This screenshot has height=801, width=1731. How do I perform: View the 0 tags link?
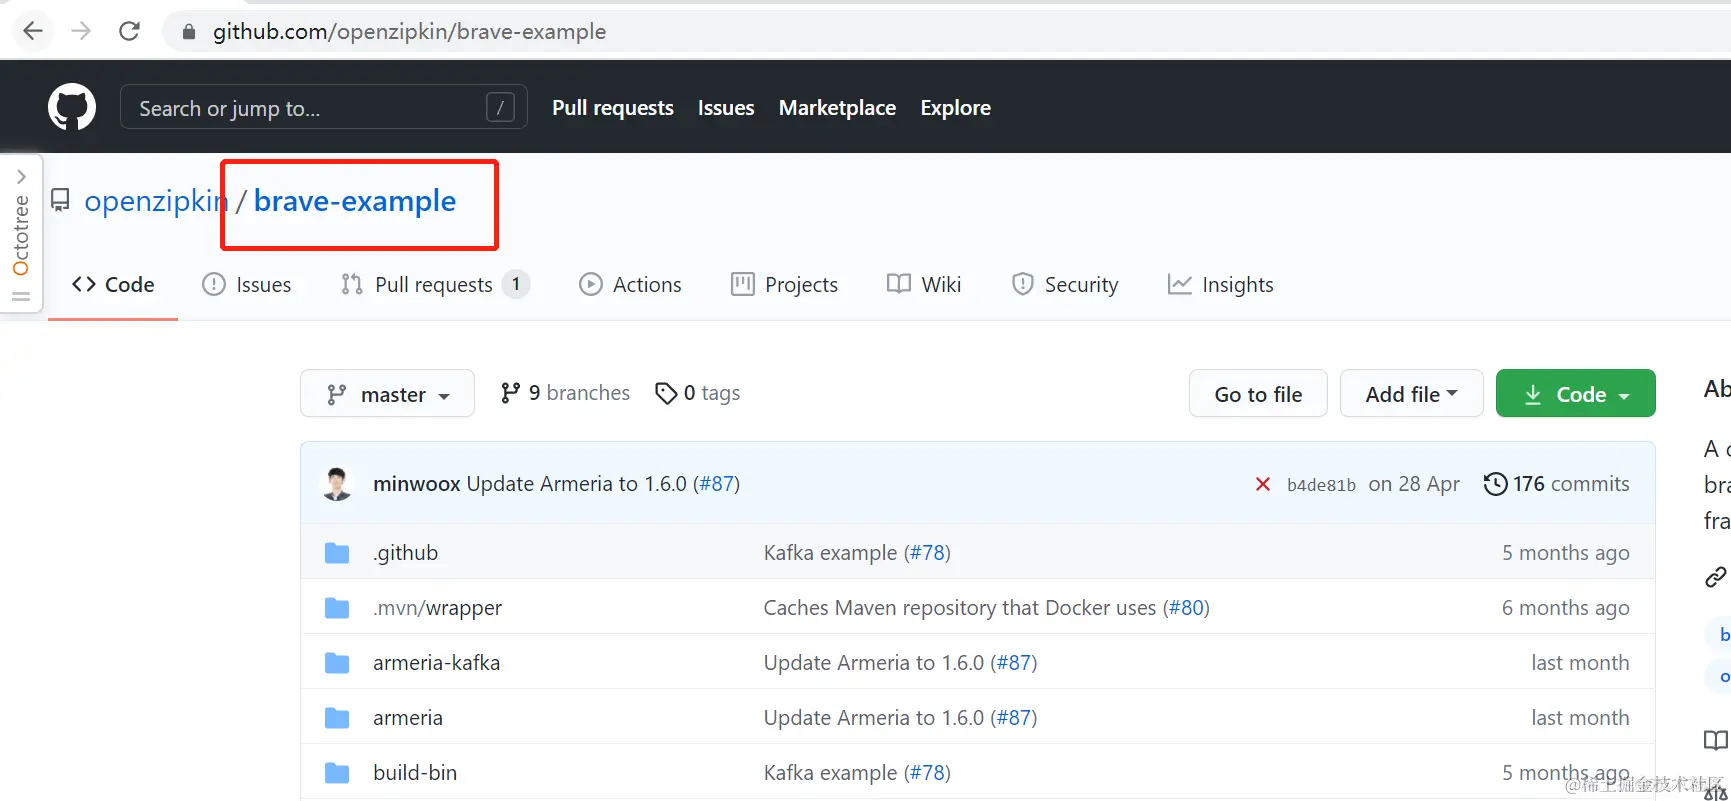pyautogui.click(x=697, y=393)
